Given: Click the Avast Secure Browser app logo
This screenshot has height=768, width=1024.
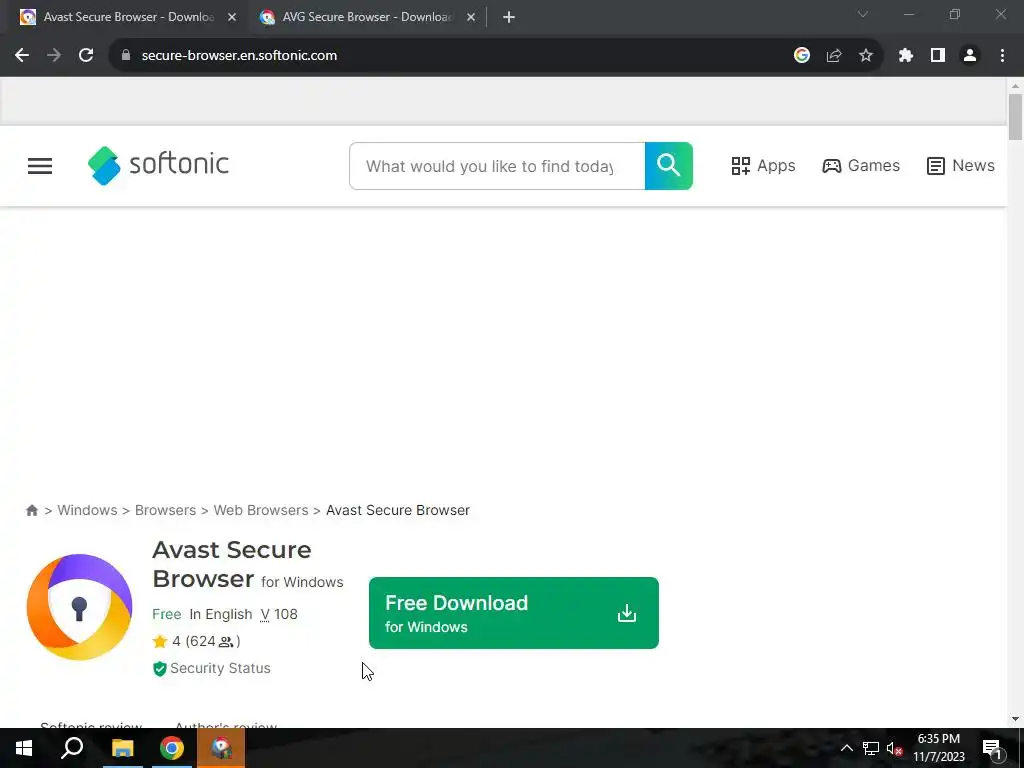Looking at the screenshot, I should tap(79, 607).
